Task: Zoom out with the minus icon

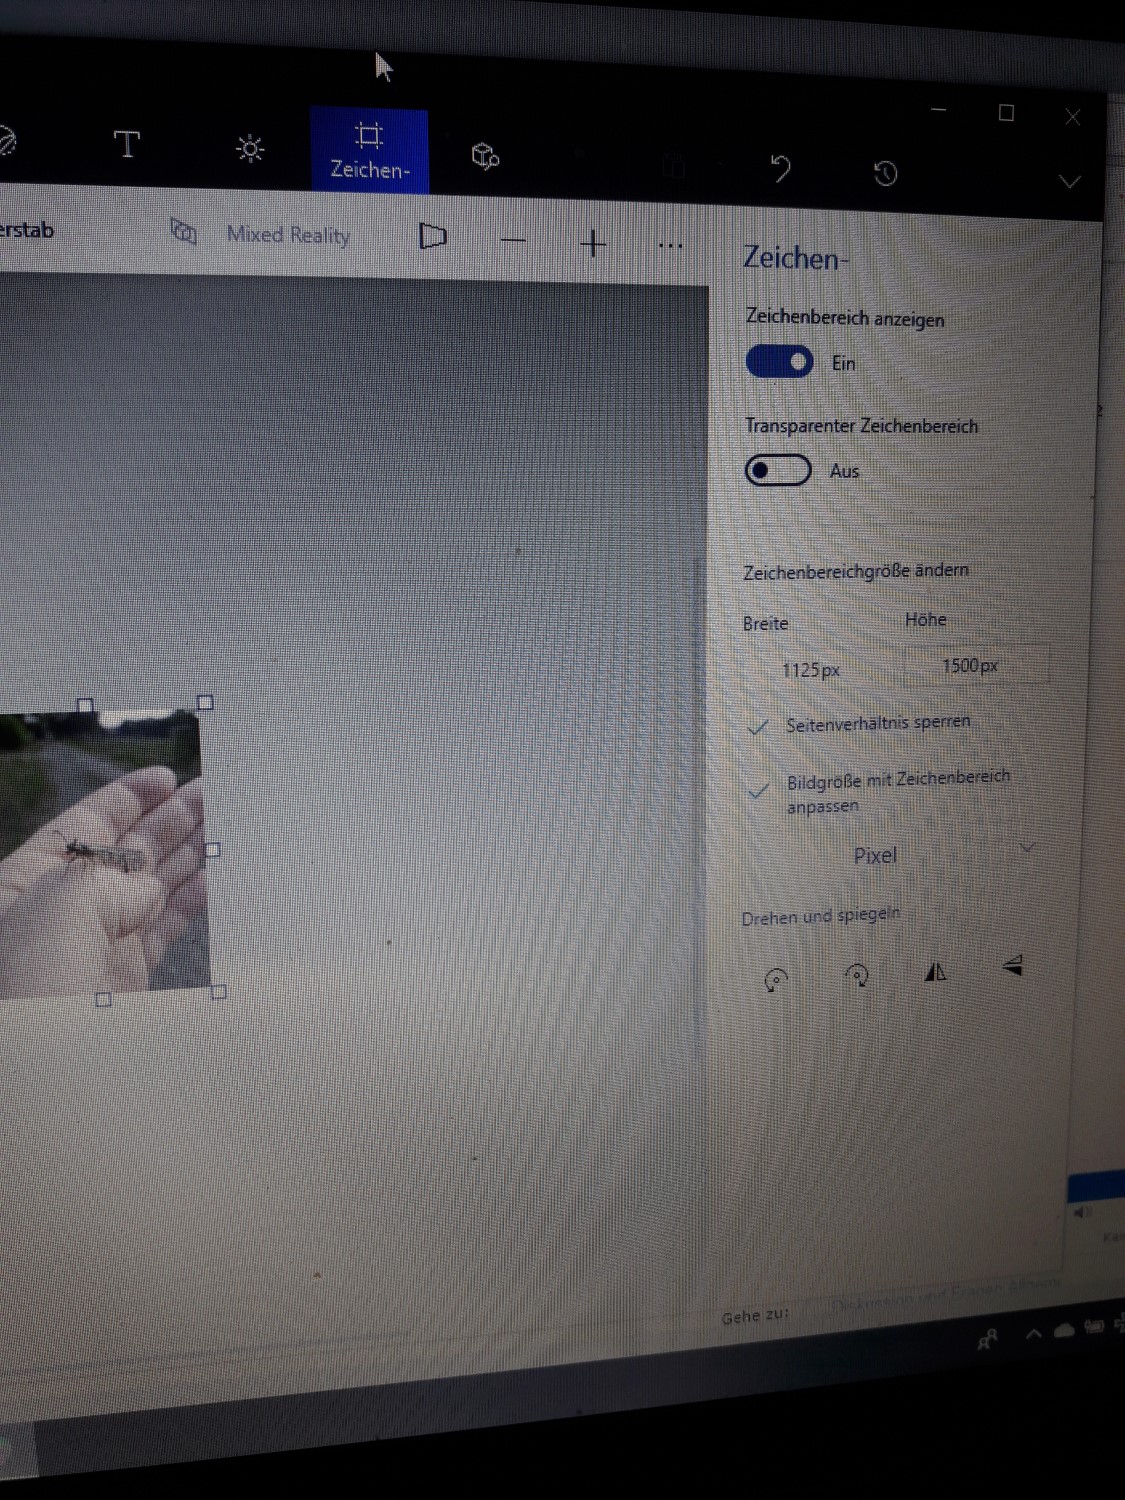Action: pyautogui.click(x=513, y=241)
